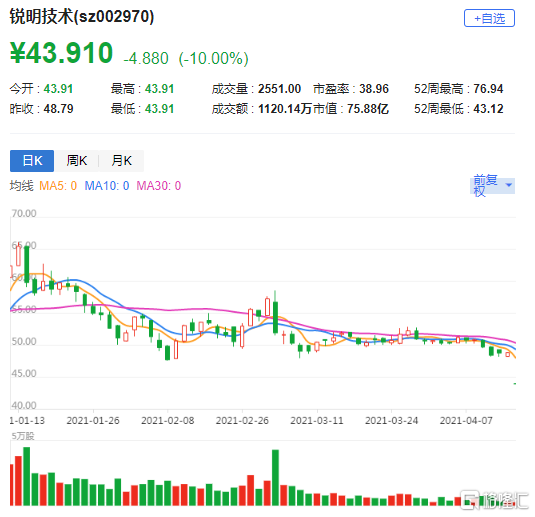Switch to the 周K weekly chart tab
The height and width of the screenshot is (517, 535).
click(76, 160)
